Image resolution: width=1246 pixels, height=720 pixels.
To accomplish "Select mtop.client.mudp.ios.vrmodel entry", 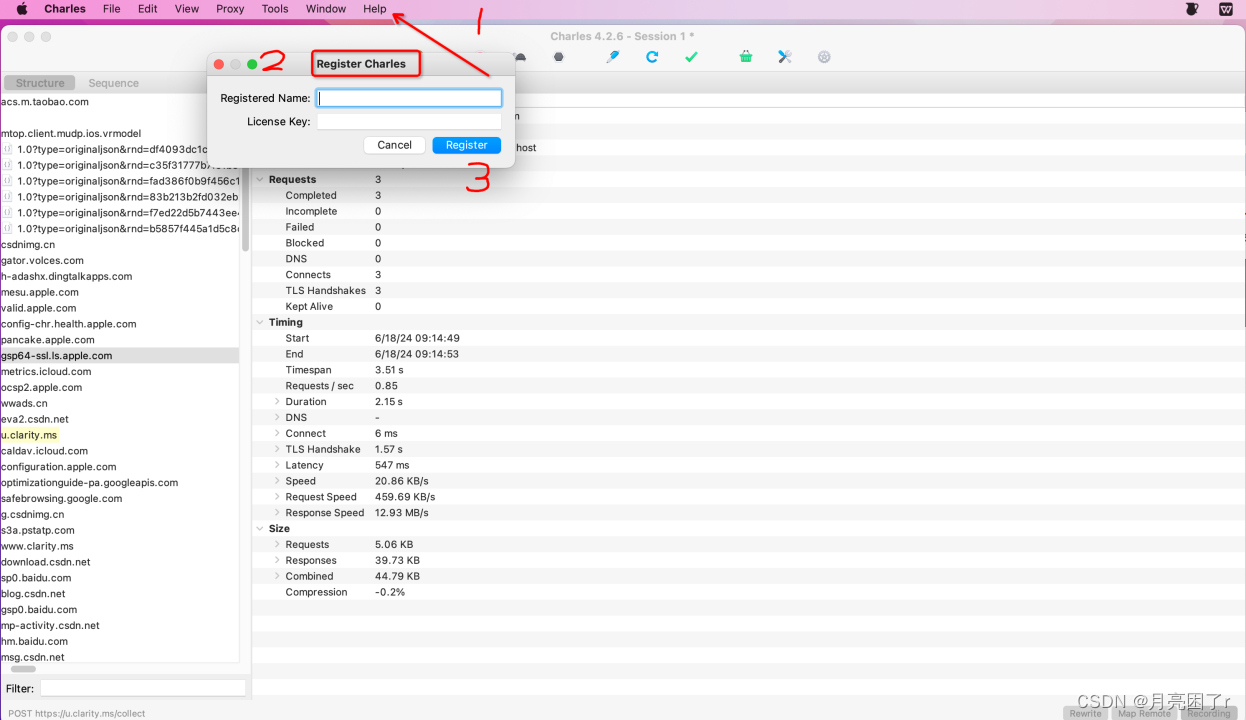I will coord(71,133).
